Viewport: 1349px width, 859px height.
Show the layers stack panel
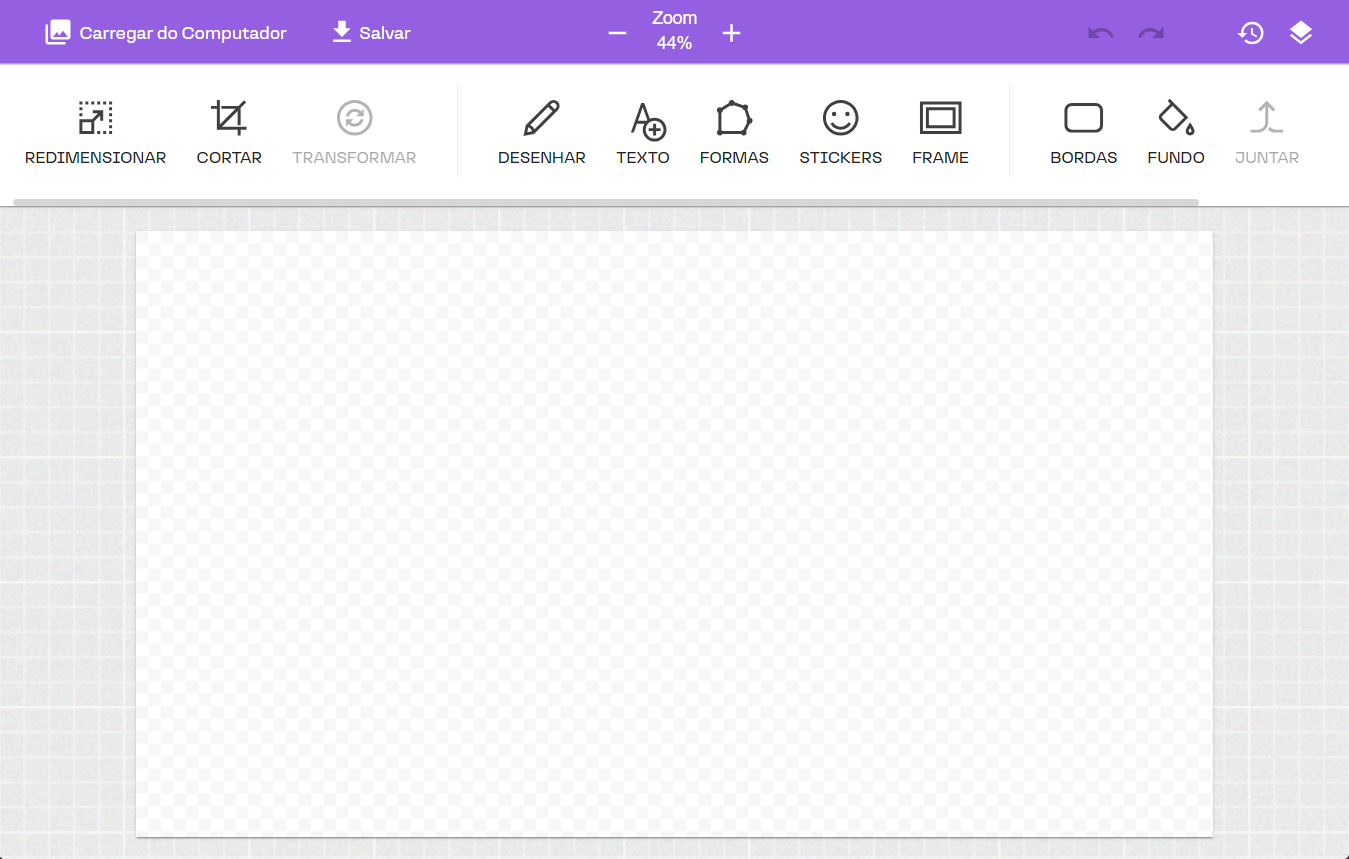[1300, 33]
